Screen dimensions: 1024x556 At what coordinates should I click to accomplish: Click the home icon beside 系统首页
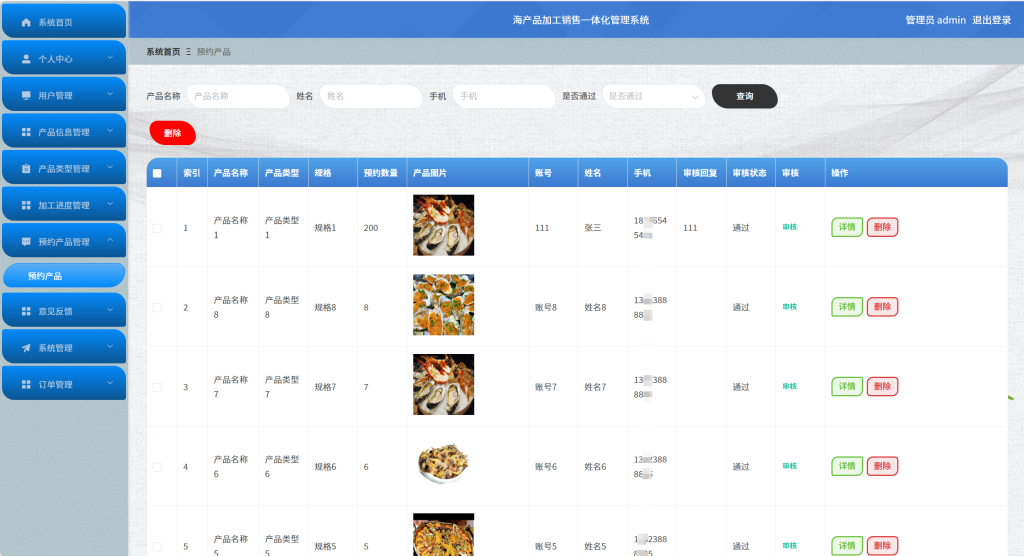(x=26, y=22)
